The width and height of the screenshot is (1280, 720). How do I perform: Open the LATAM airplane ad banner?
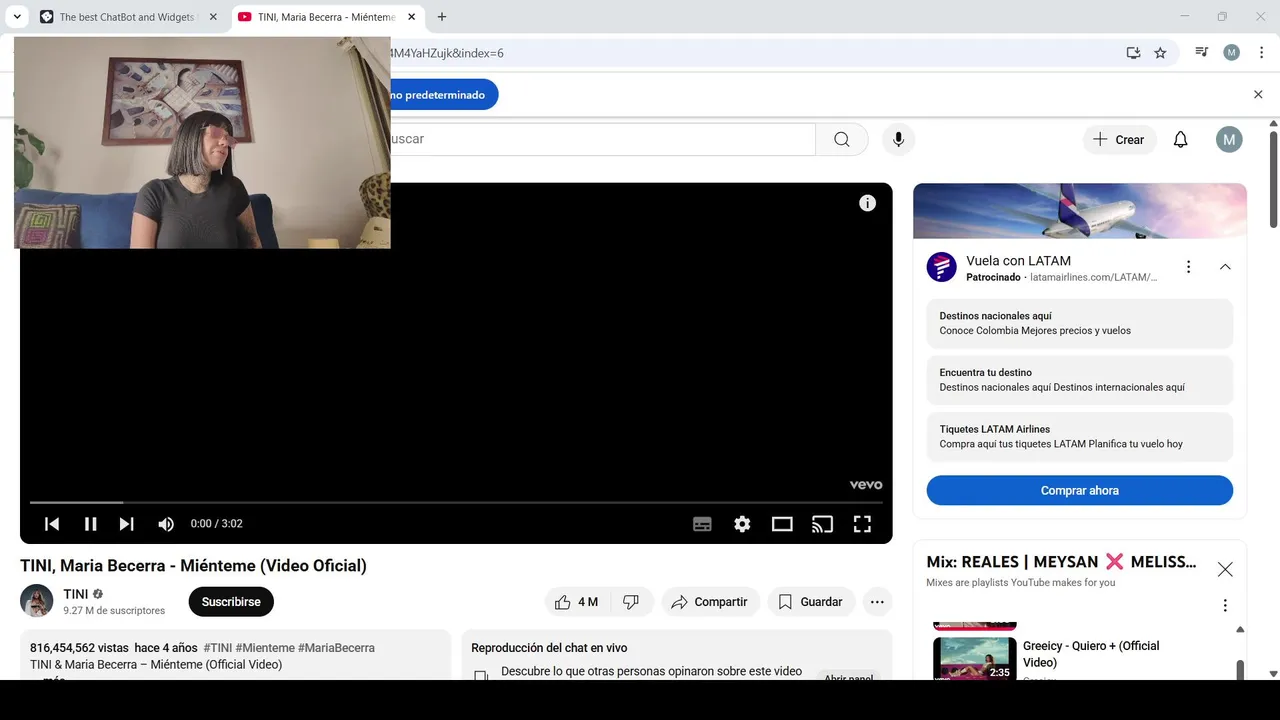(1080, 211)
